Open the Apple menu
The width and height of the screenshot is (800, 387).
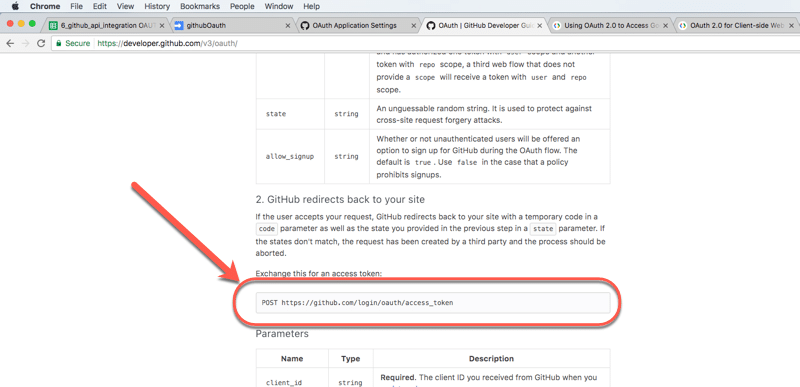pos(15,7)
